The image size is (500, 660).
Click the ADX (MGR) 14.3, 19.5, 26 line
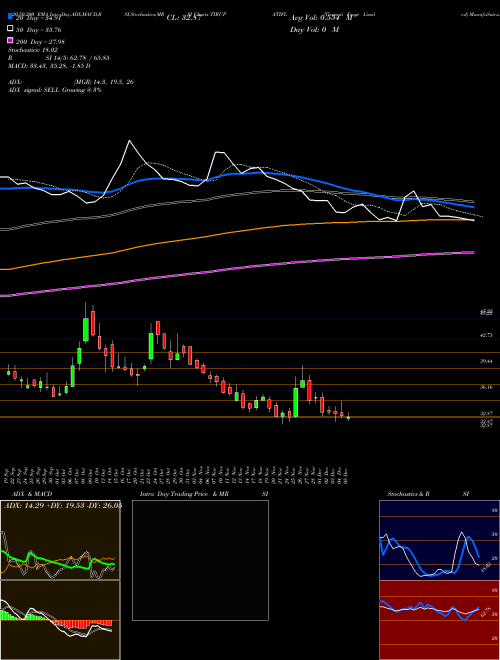click(71, 82)
